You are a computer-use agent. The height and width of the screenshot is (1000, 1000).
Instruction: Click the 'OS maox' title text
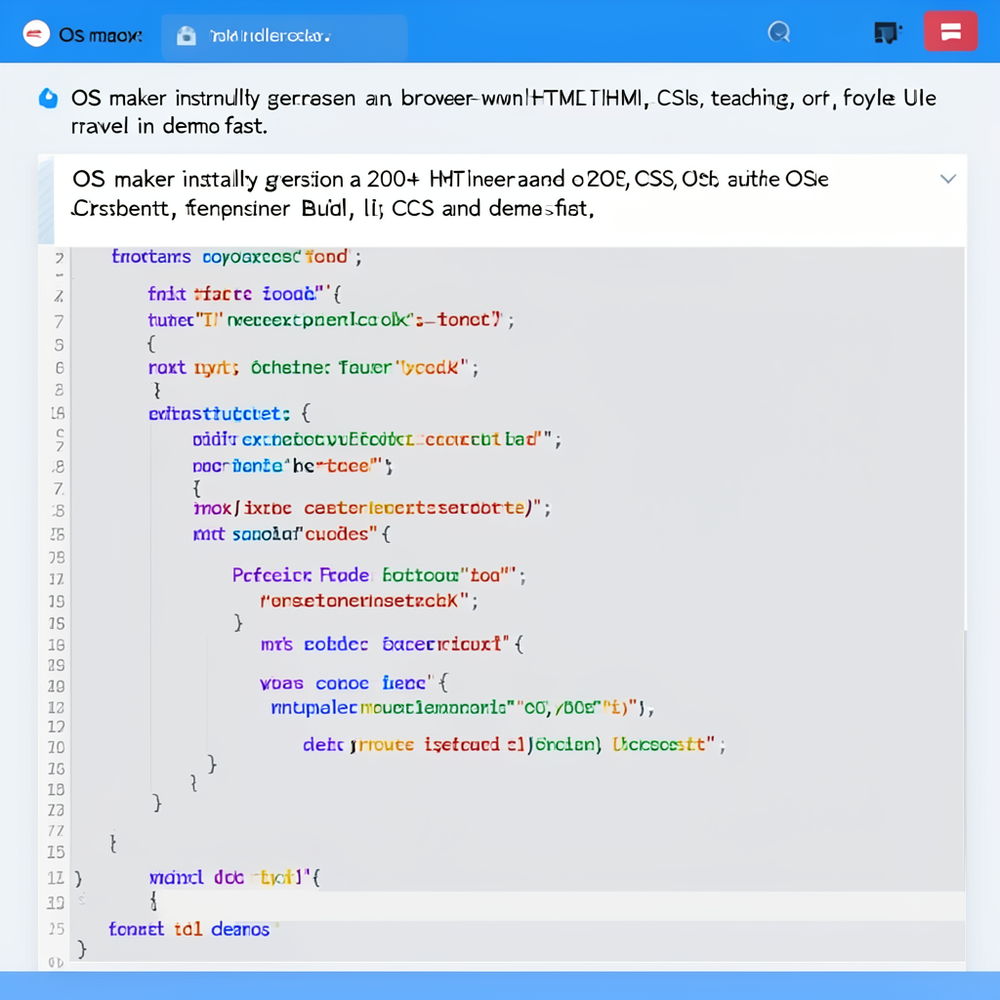(100, 35)
